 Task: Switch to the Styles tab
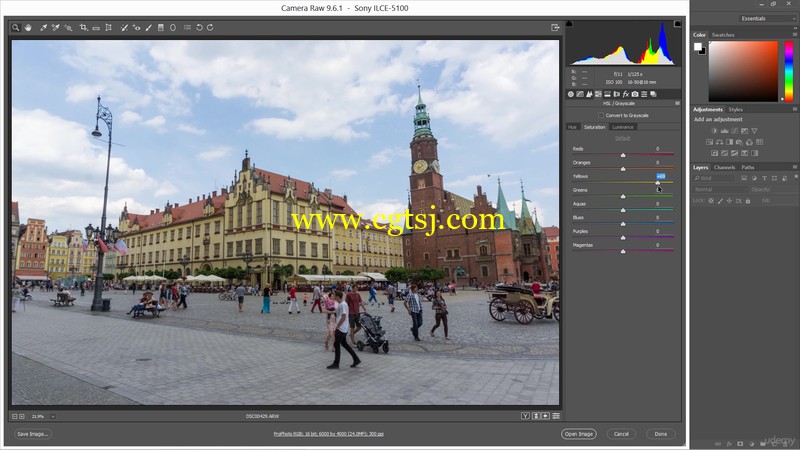pyautogui.click(x=735, y=109)
